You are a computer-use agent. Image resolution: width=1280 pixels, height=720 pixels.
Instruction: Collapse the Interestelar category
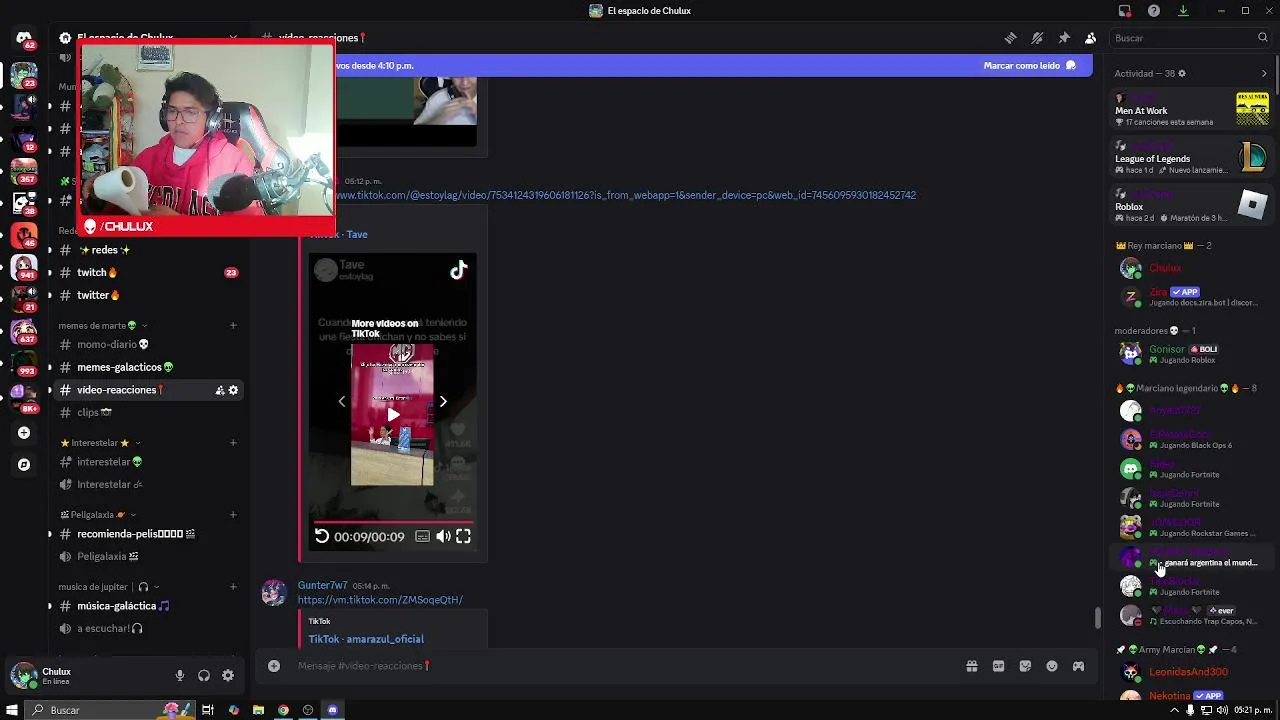tap(100, 443)
